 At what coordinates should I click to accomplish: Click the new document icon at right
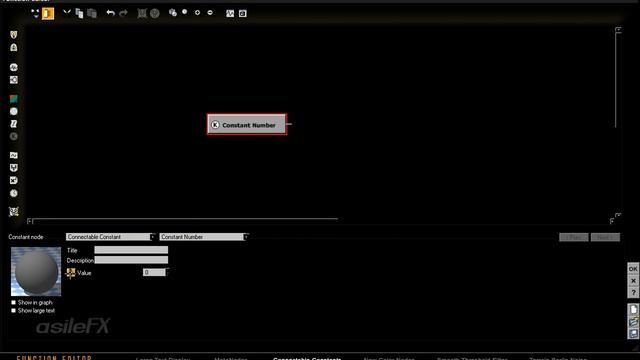tap(633, 309)
